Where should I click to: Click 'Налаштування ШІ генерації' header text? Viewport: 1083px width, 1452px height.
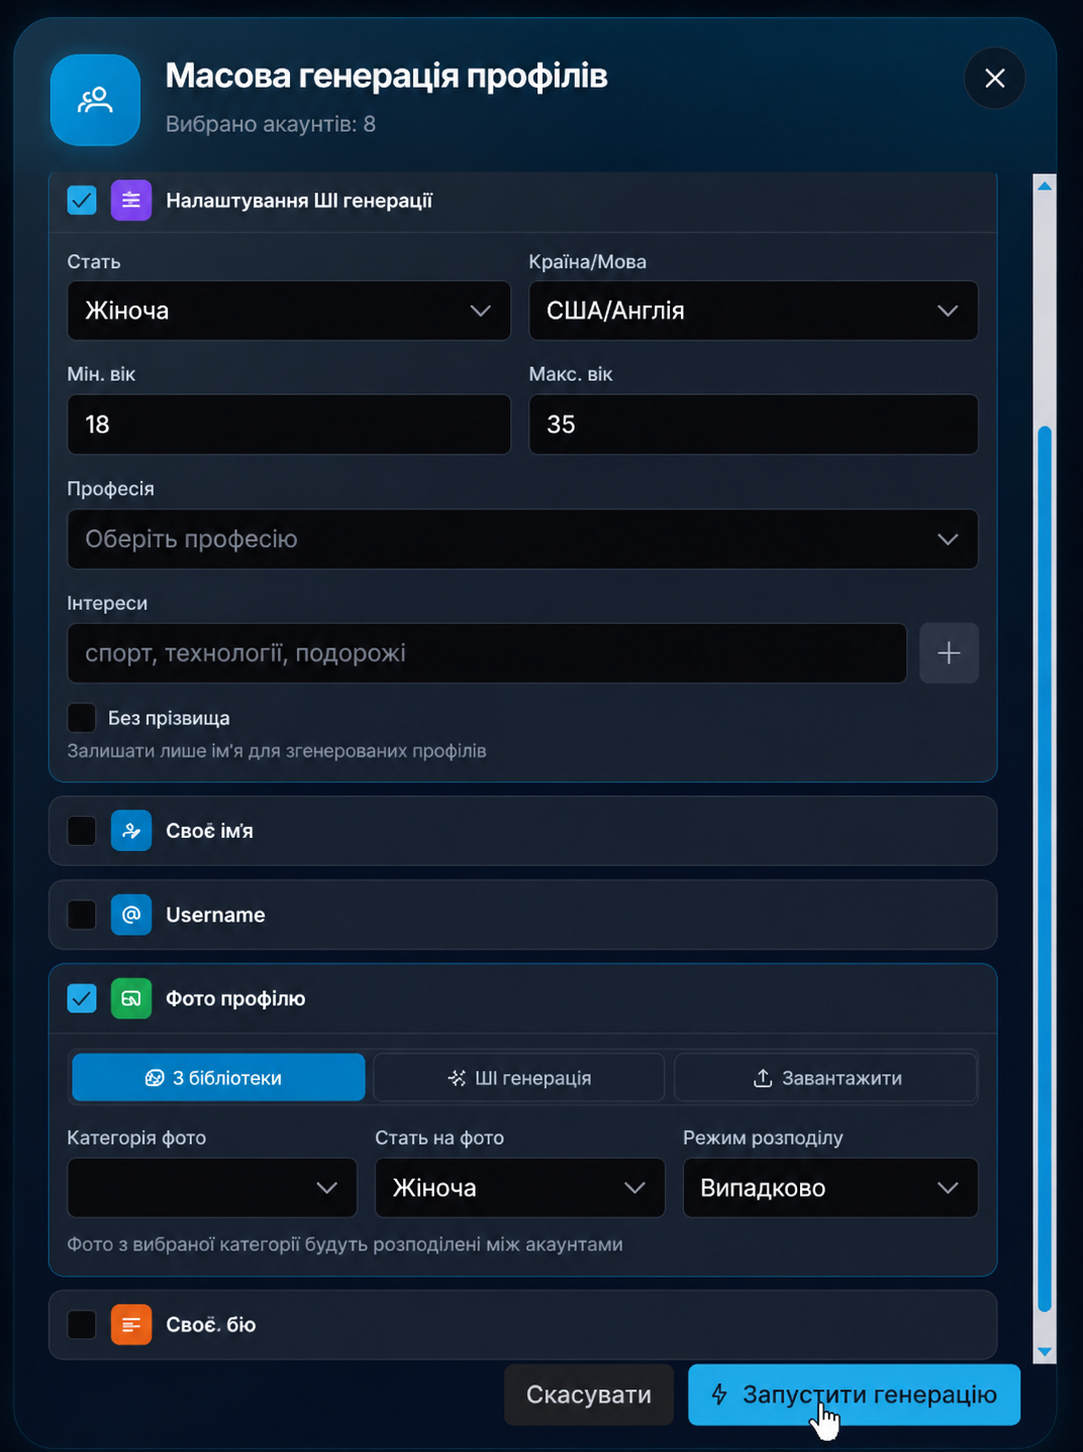click(x=299, y=200)
